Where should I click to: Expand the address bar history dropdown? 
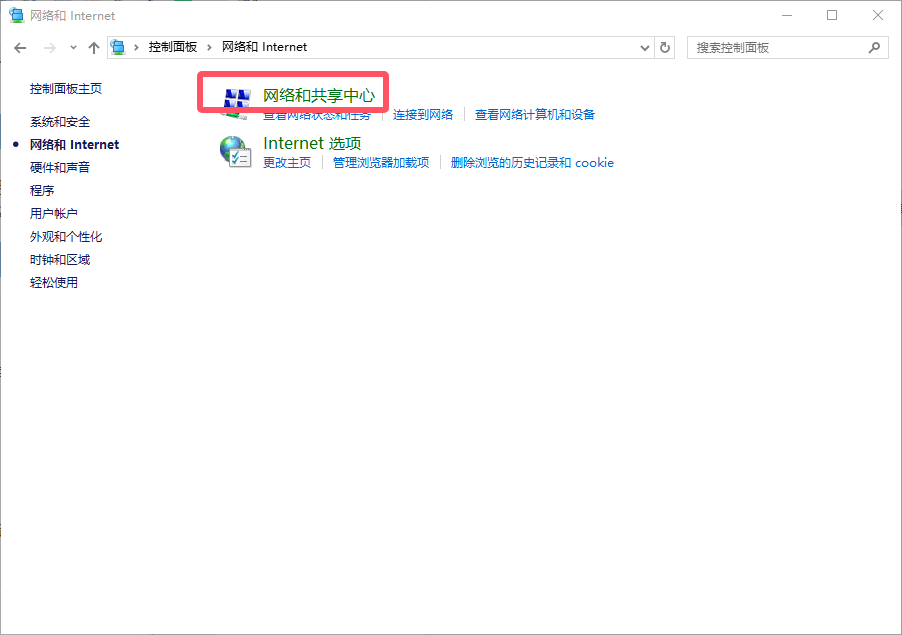pos(644,47)
